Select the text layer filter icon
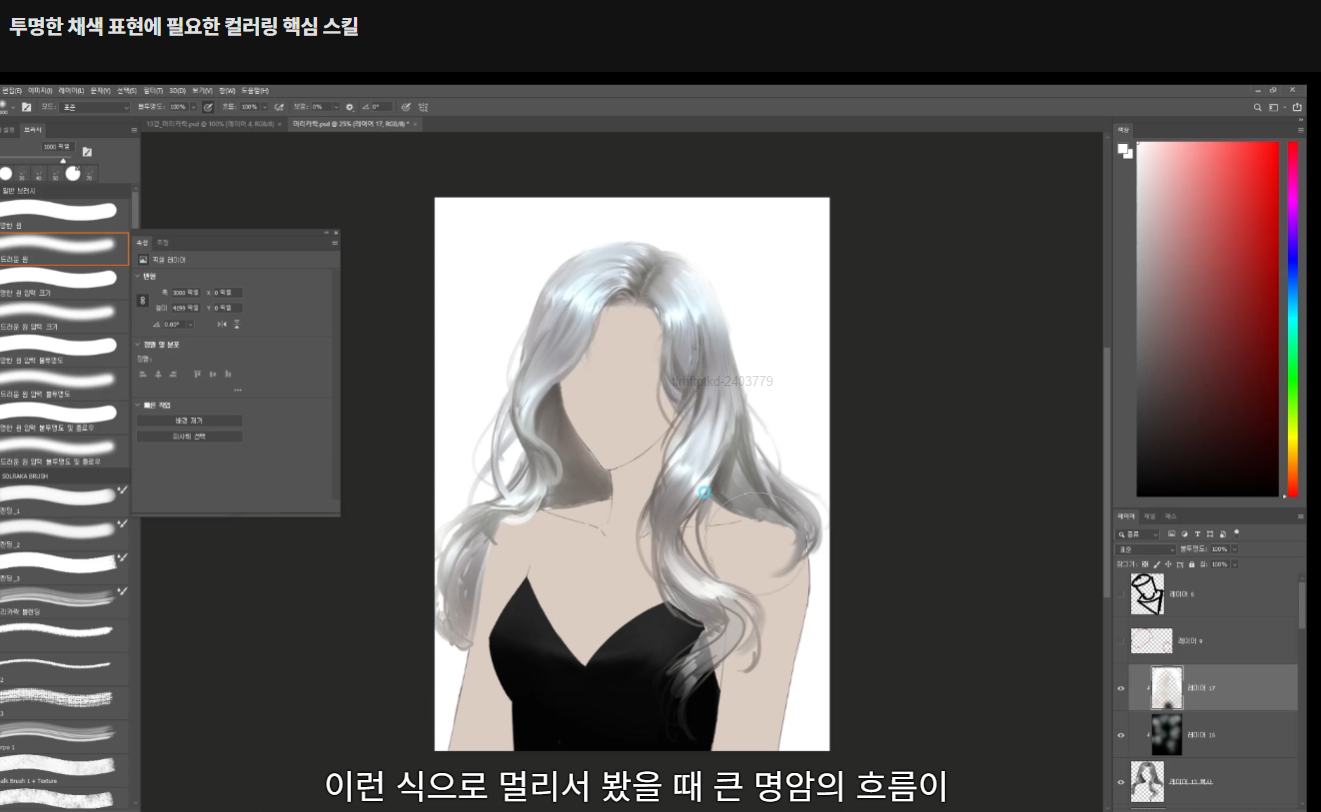The height and width of the screenshot is (812, 1321). tap(1198, 534)
